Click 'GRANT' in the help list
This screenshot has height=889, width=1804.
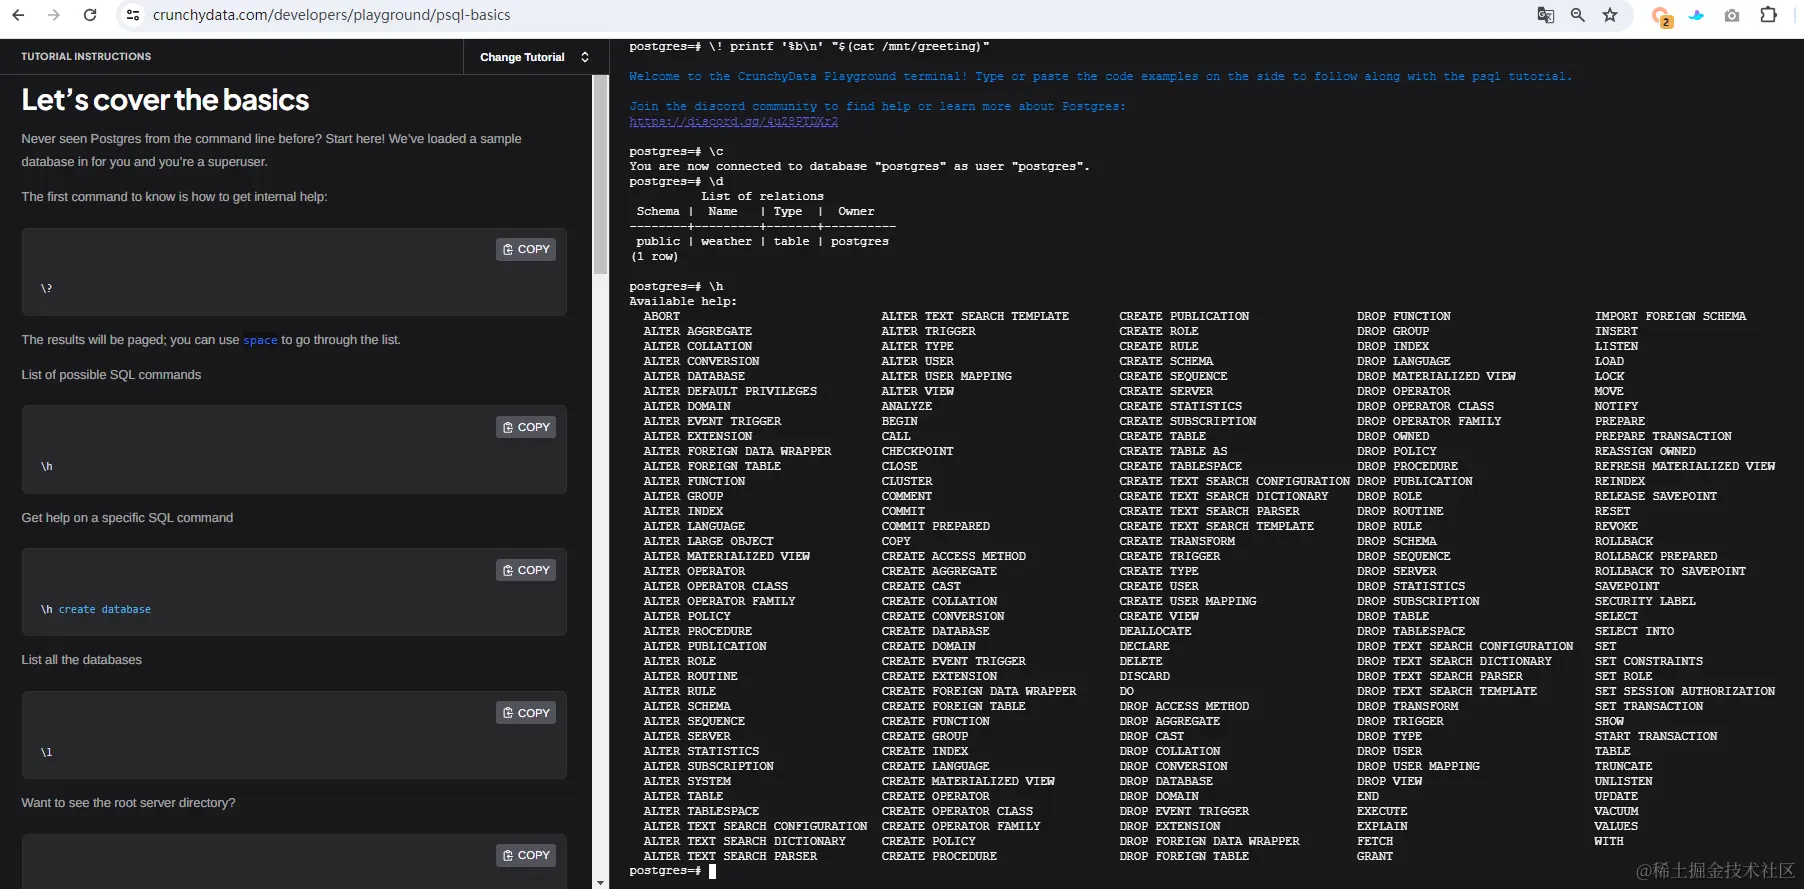click(x=1374, y=856)
